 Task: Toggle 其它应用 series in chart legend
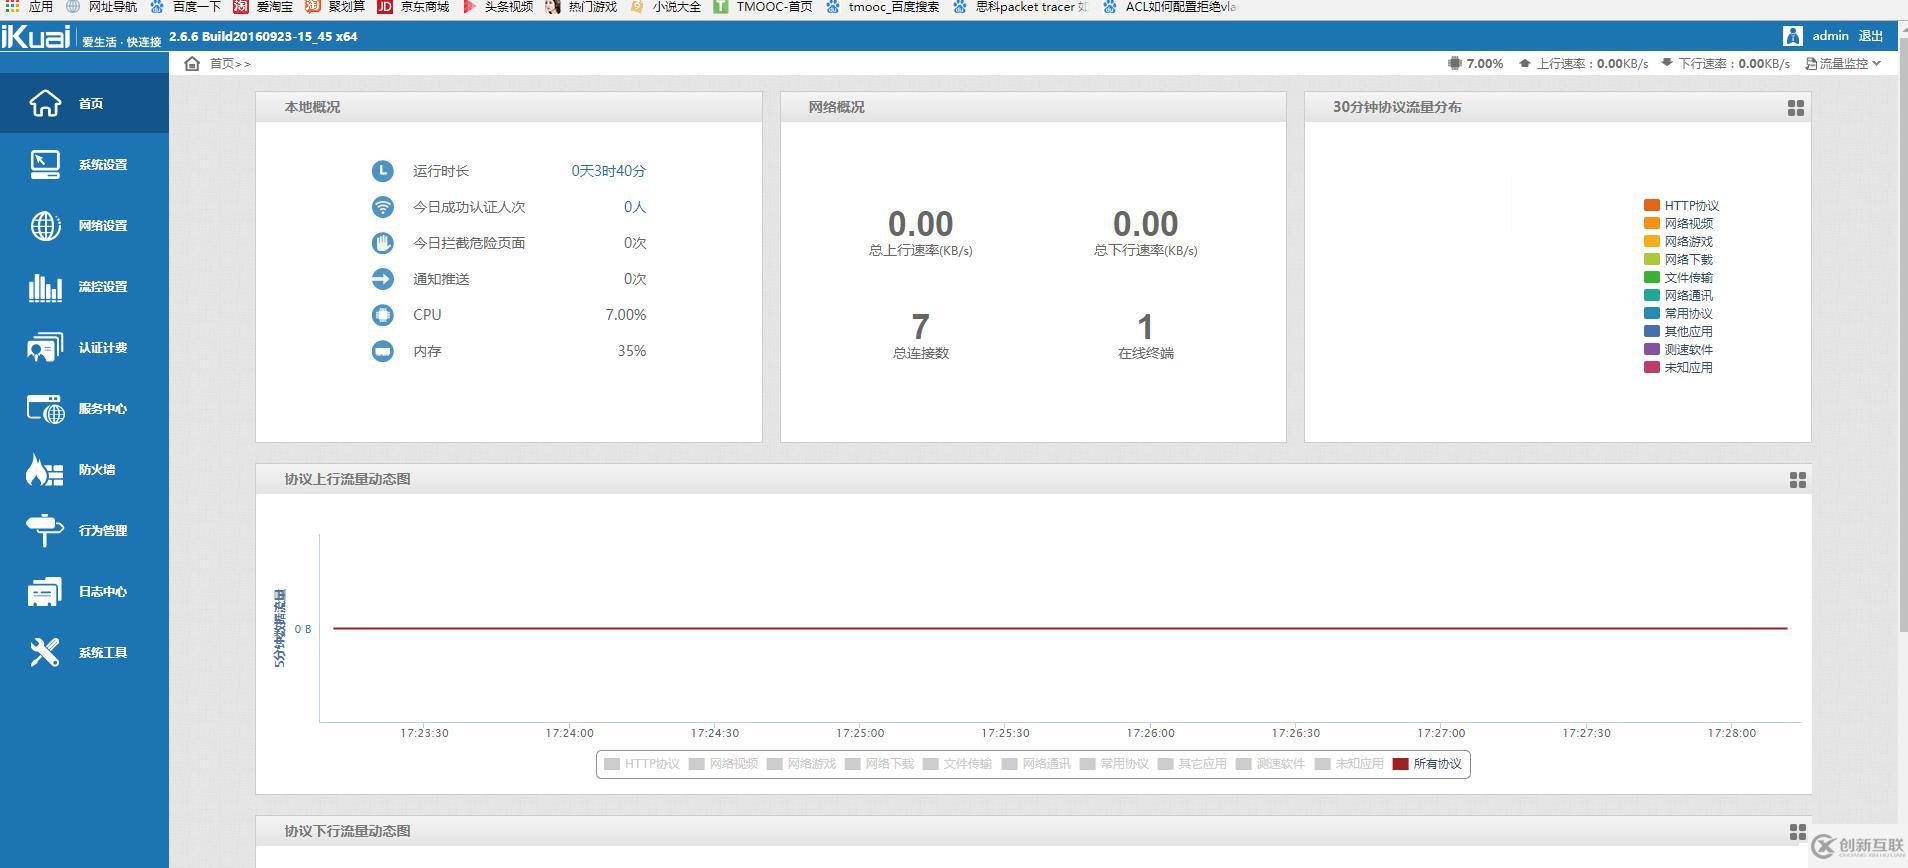[1192, 764]
